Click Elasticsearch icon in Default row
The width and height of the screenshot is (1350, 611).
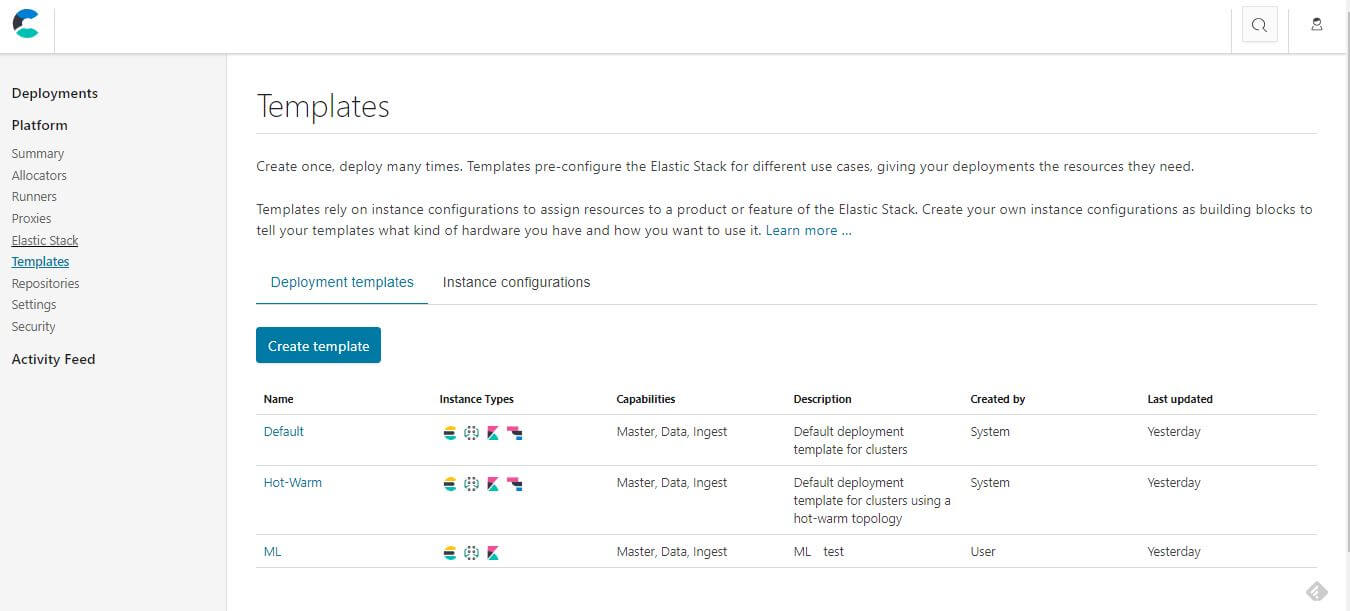(450, 433)
